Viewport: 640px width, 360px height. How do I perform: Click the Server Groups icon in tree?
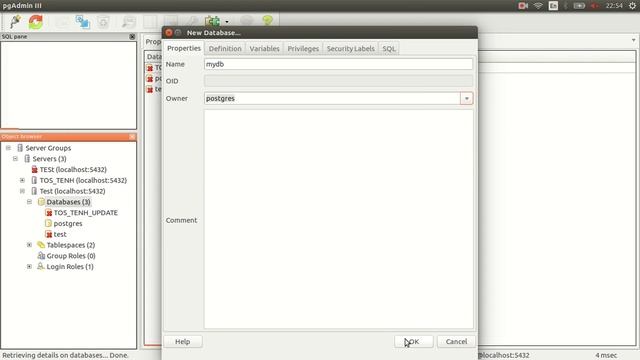coord(20,148)
